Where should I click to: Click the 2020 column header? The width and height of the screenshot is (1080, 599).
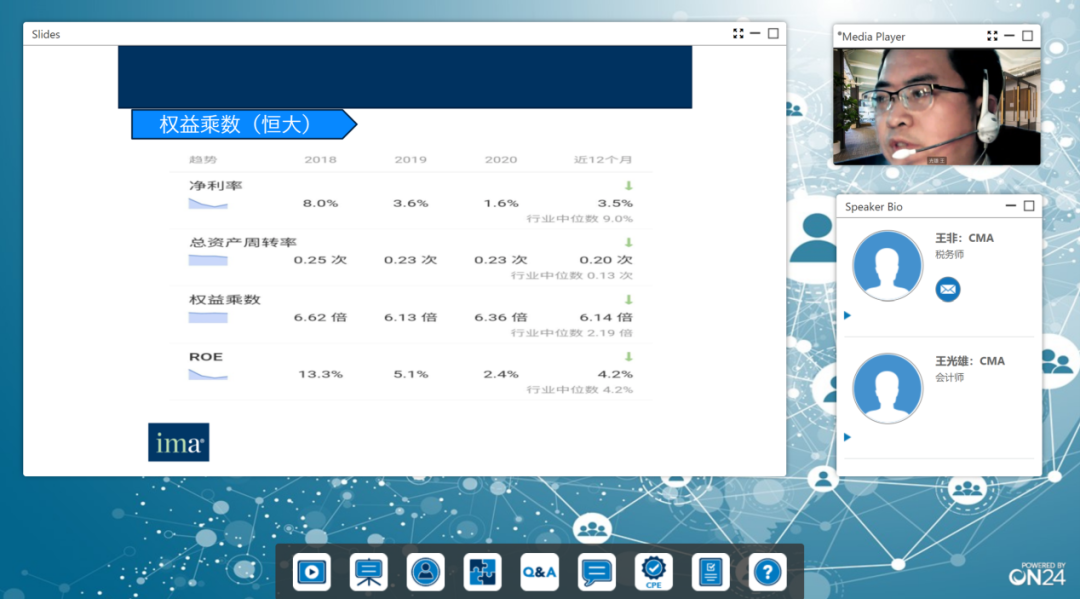click(x=501, y=160)
